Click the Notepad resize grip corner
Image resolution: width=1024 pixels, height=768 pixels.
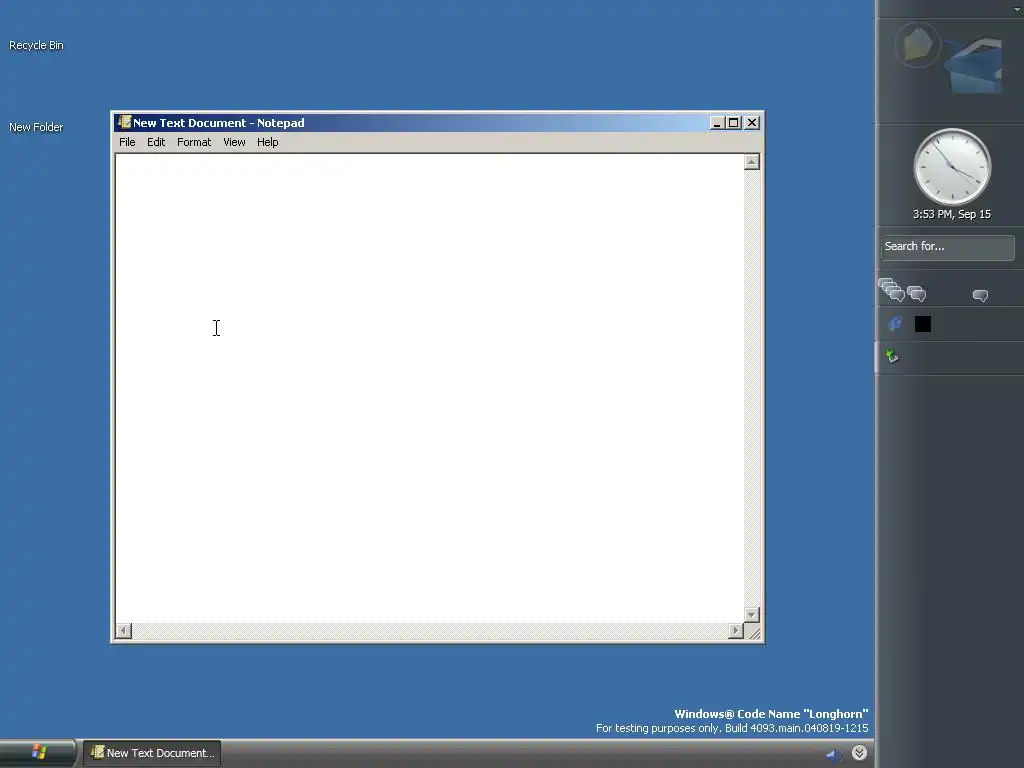pyautogui.click(x=752, y=631)
